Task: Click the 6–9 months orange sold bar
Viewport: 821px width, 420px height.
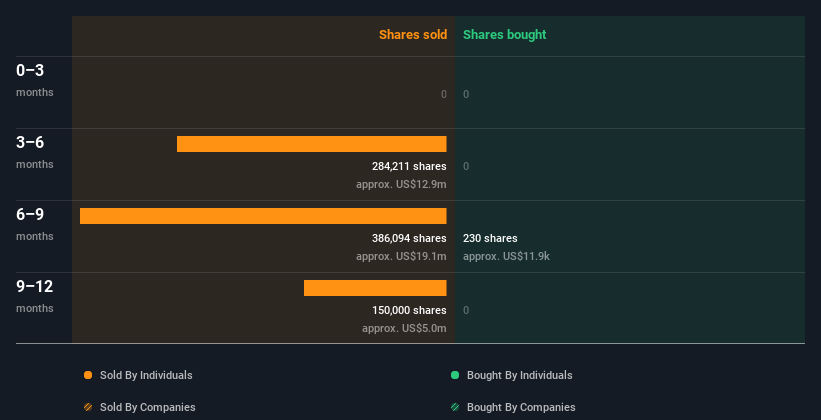Action: (x=263, y=216)
